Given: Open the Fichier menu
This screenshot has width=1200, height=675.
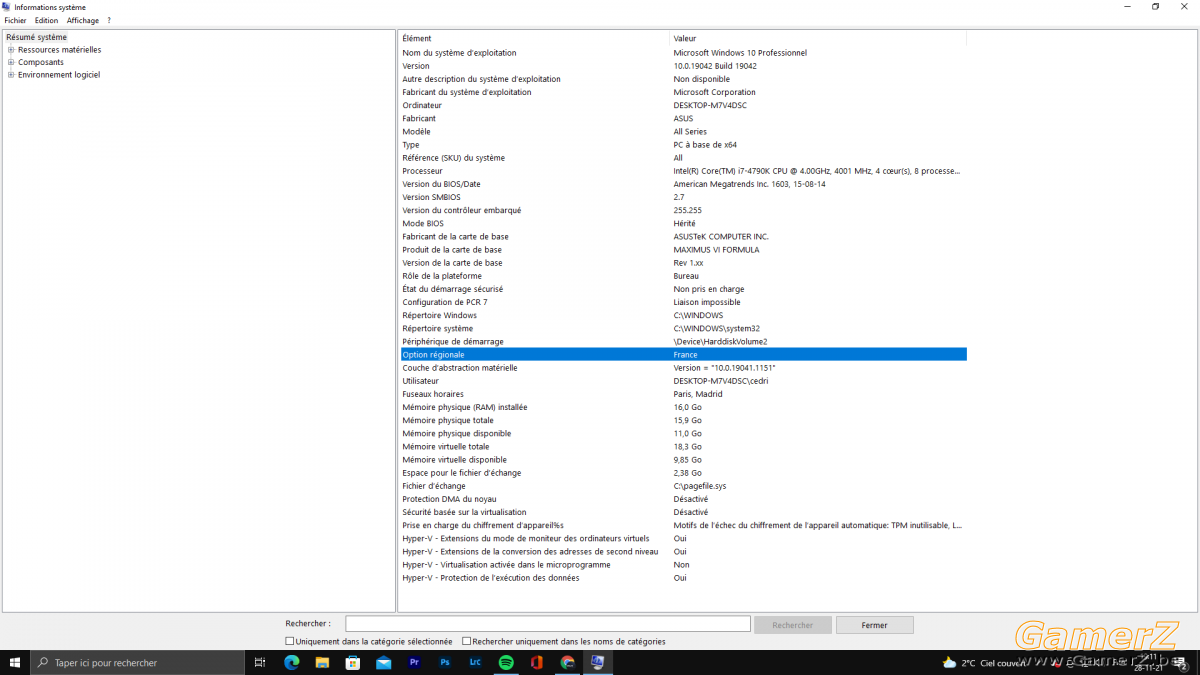Looking at the screenshot, I should [x=15, y=20].
